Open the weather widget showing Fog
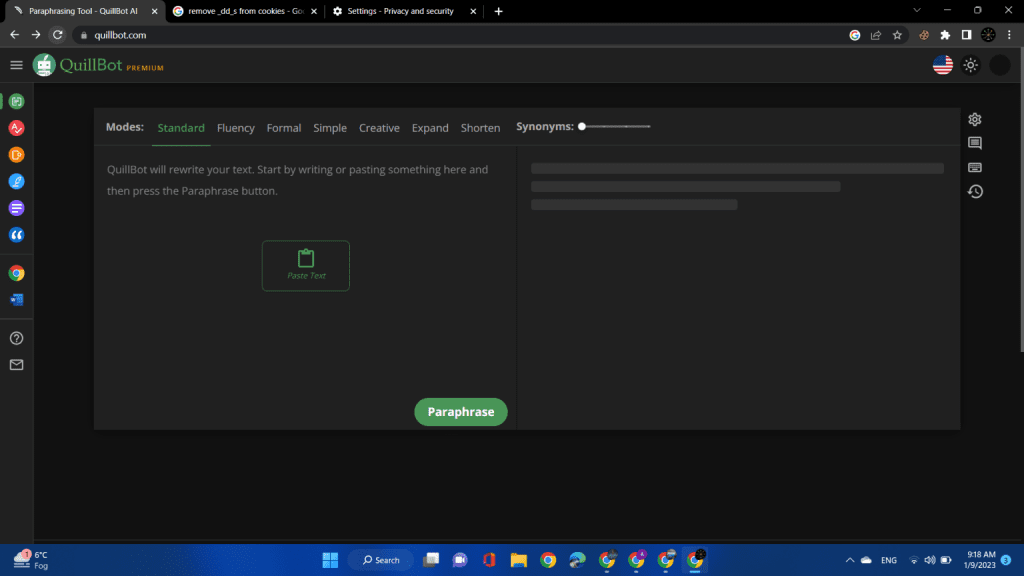The image size is (1024, 576). click(31, 560)
